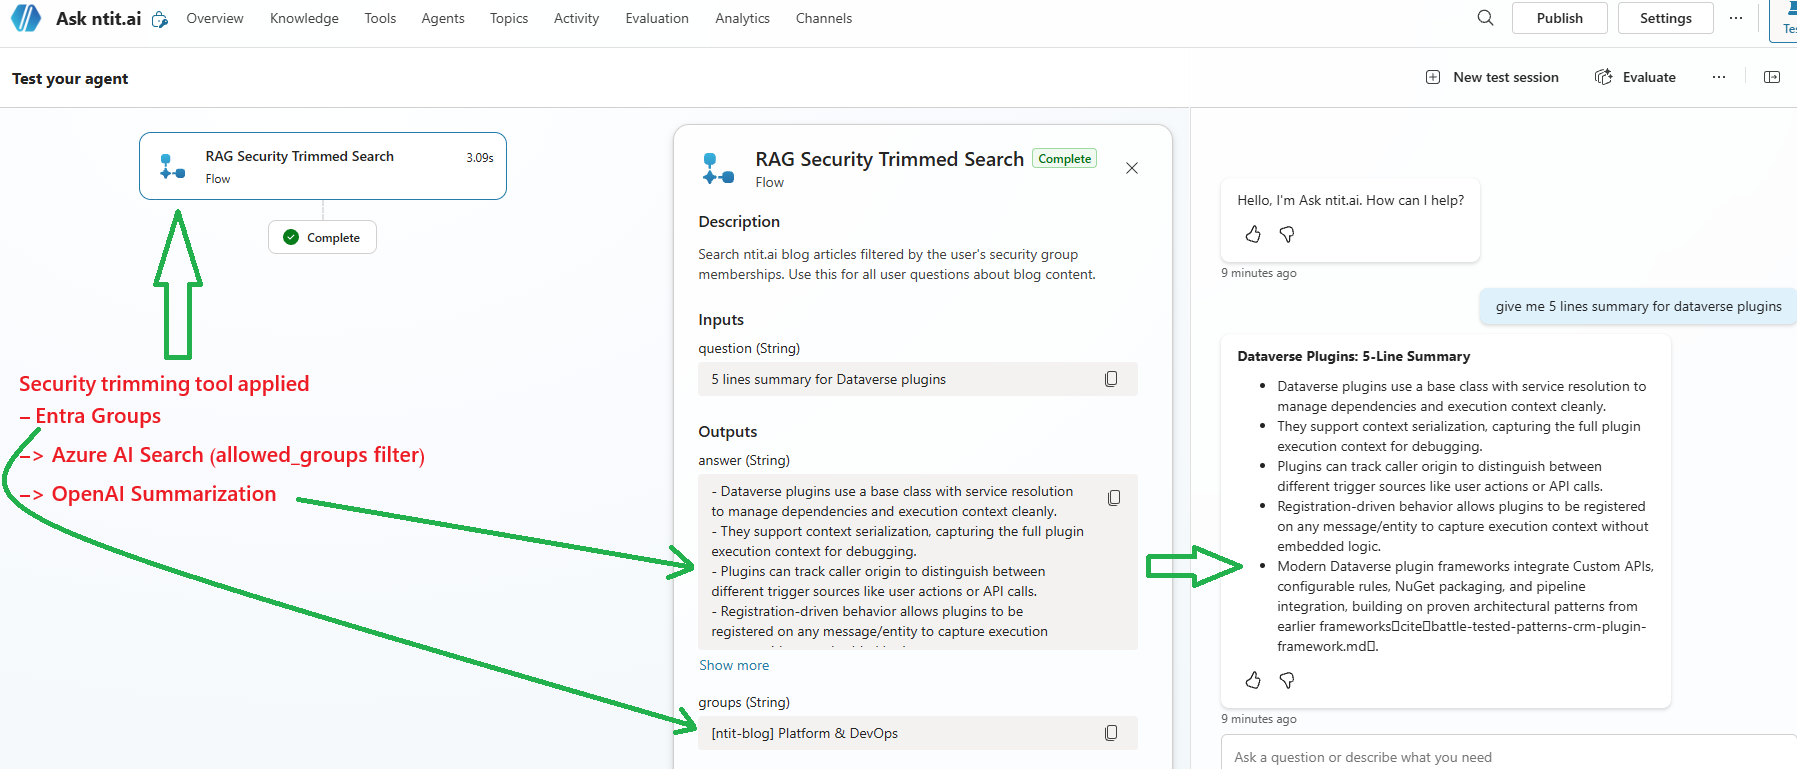Open the more options ellipsis beside Settings
The image size is (1797, 769).
1736,18
